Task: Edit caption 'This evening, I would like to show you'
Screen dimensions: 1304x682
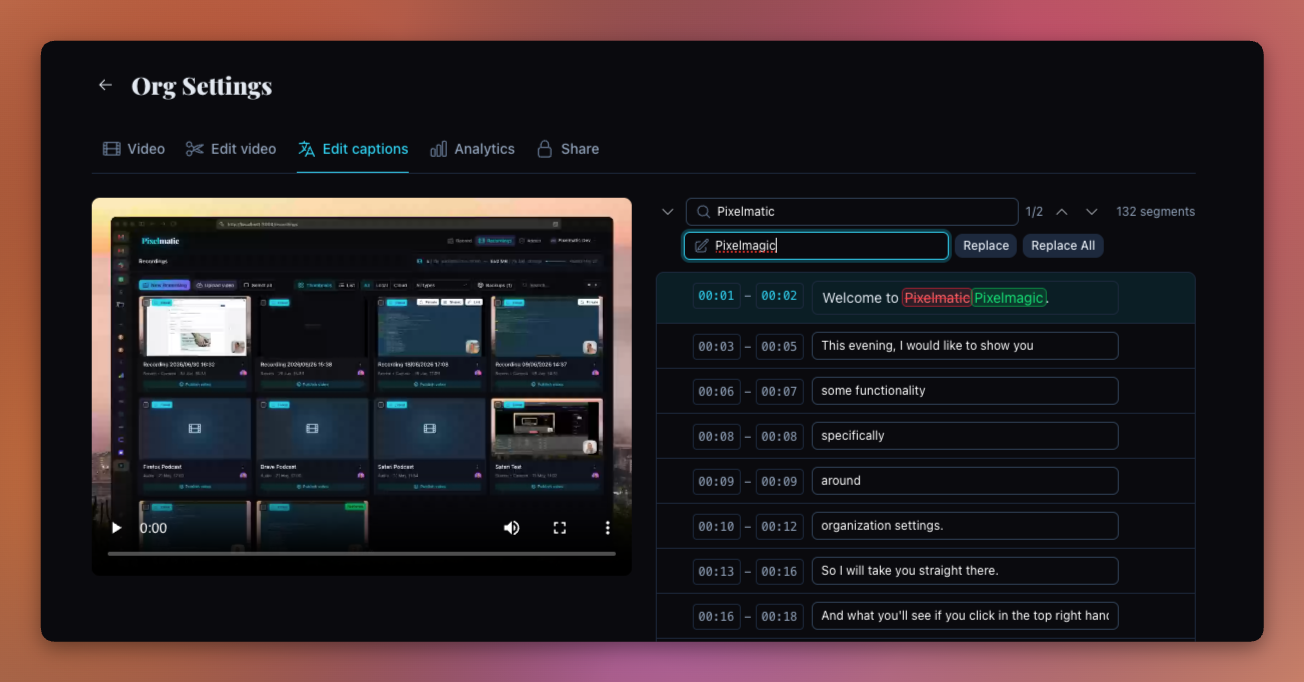Action: pyautogui.click(x=965, y=346)
